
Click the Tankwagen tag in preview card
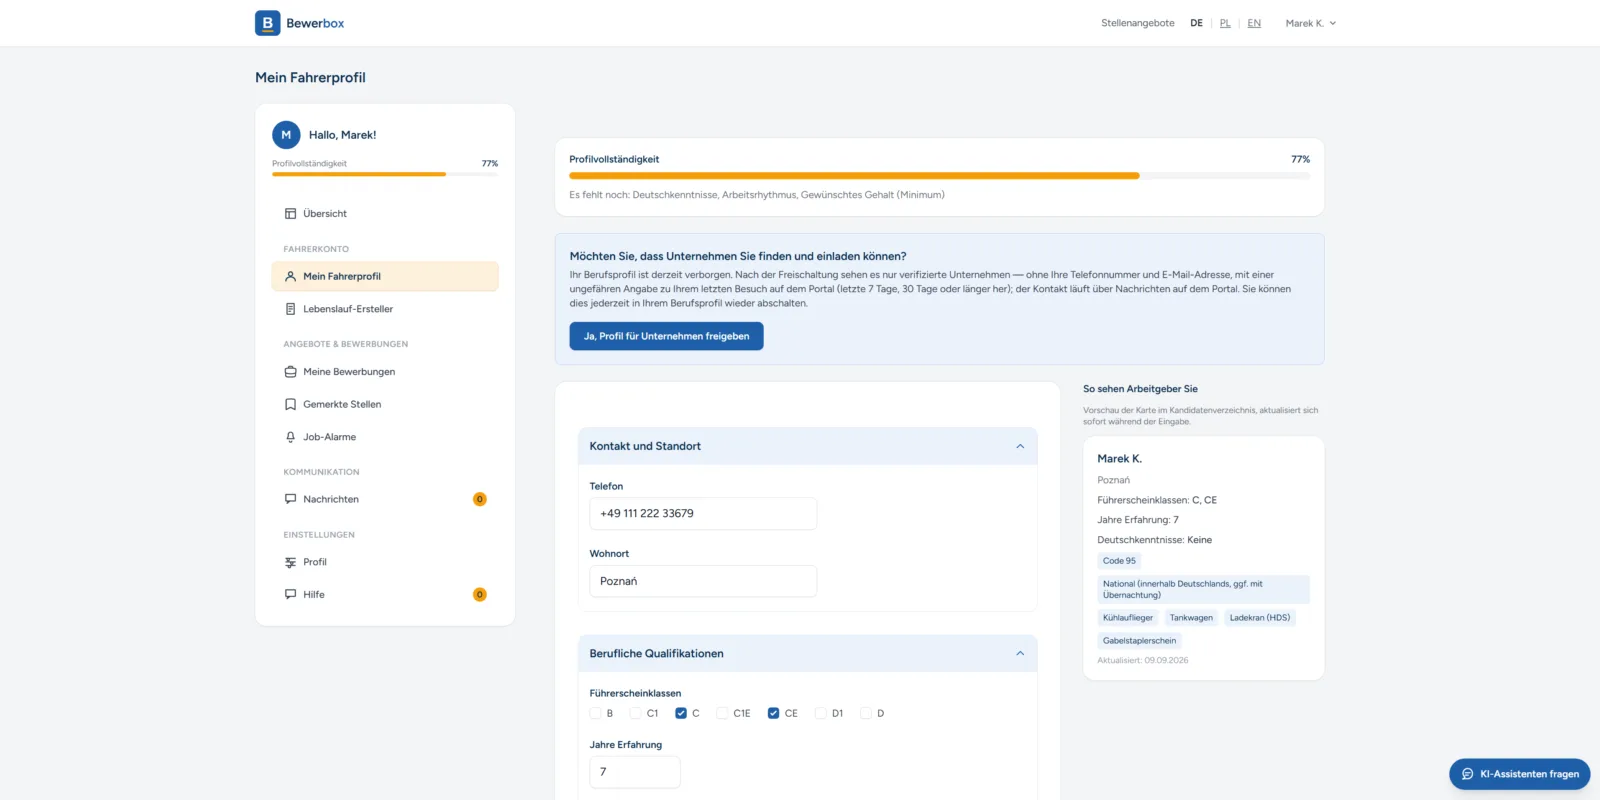point(1191,618)
